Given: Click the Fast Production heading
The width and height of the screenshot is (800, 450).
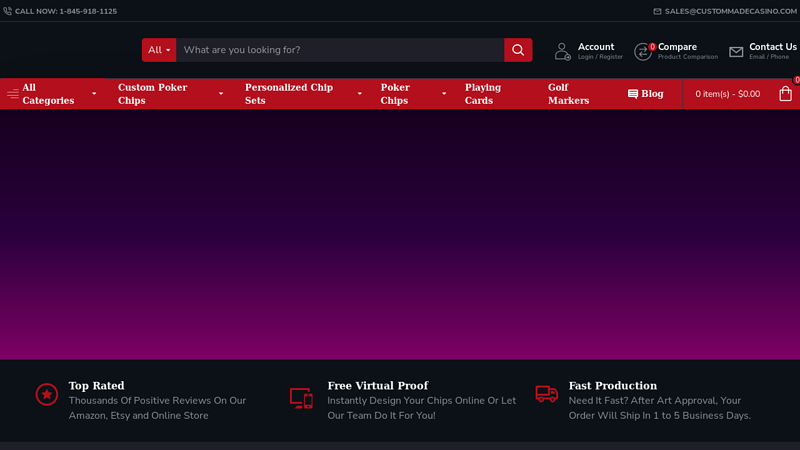Looking at the screenshot, I should [613, 386].
